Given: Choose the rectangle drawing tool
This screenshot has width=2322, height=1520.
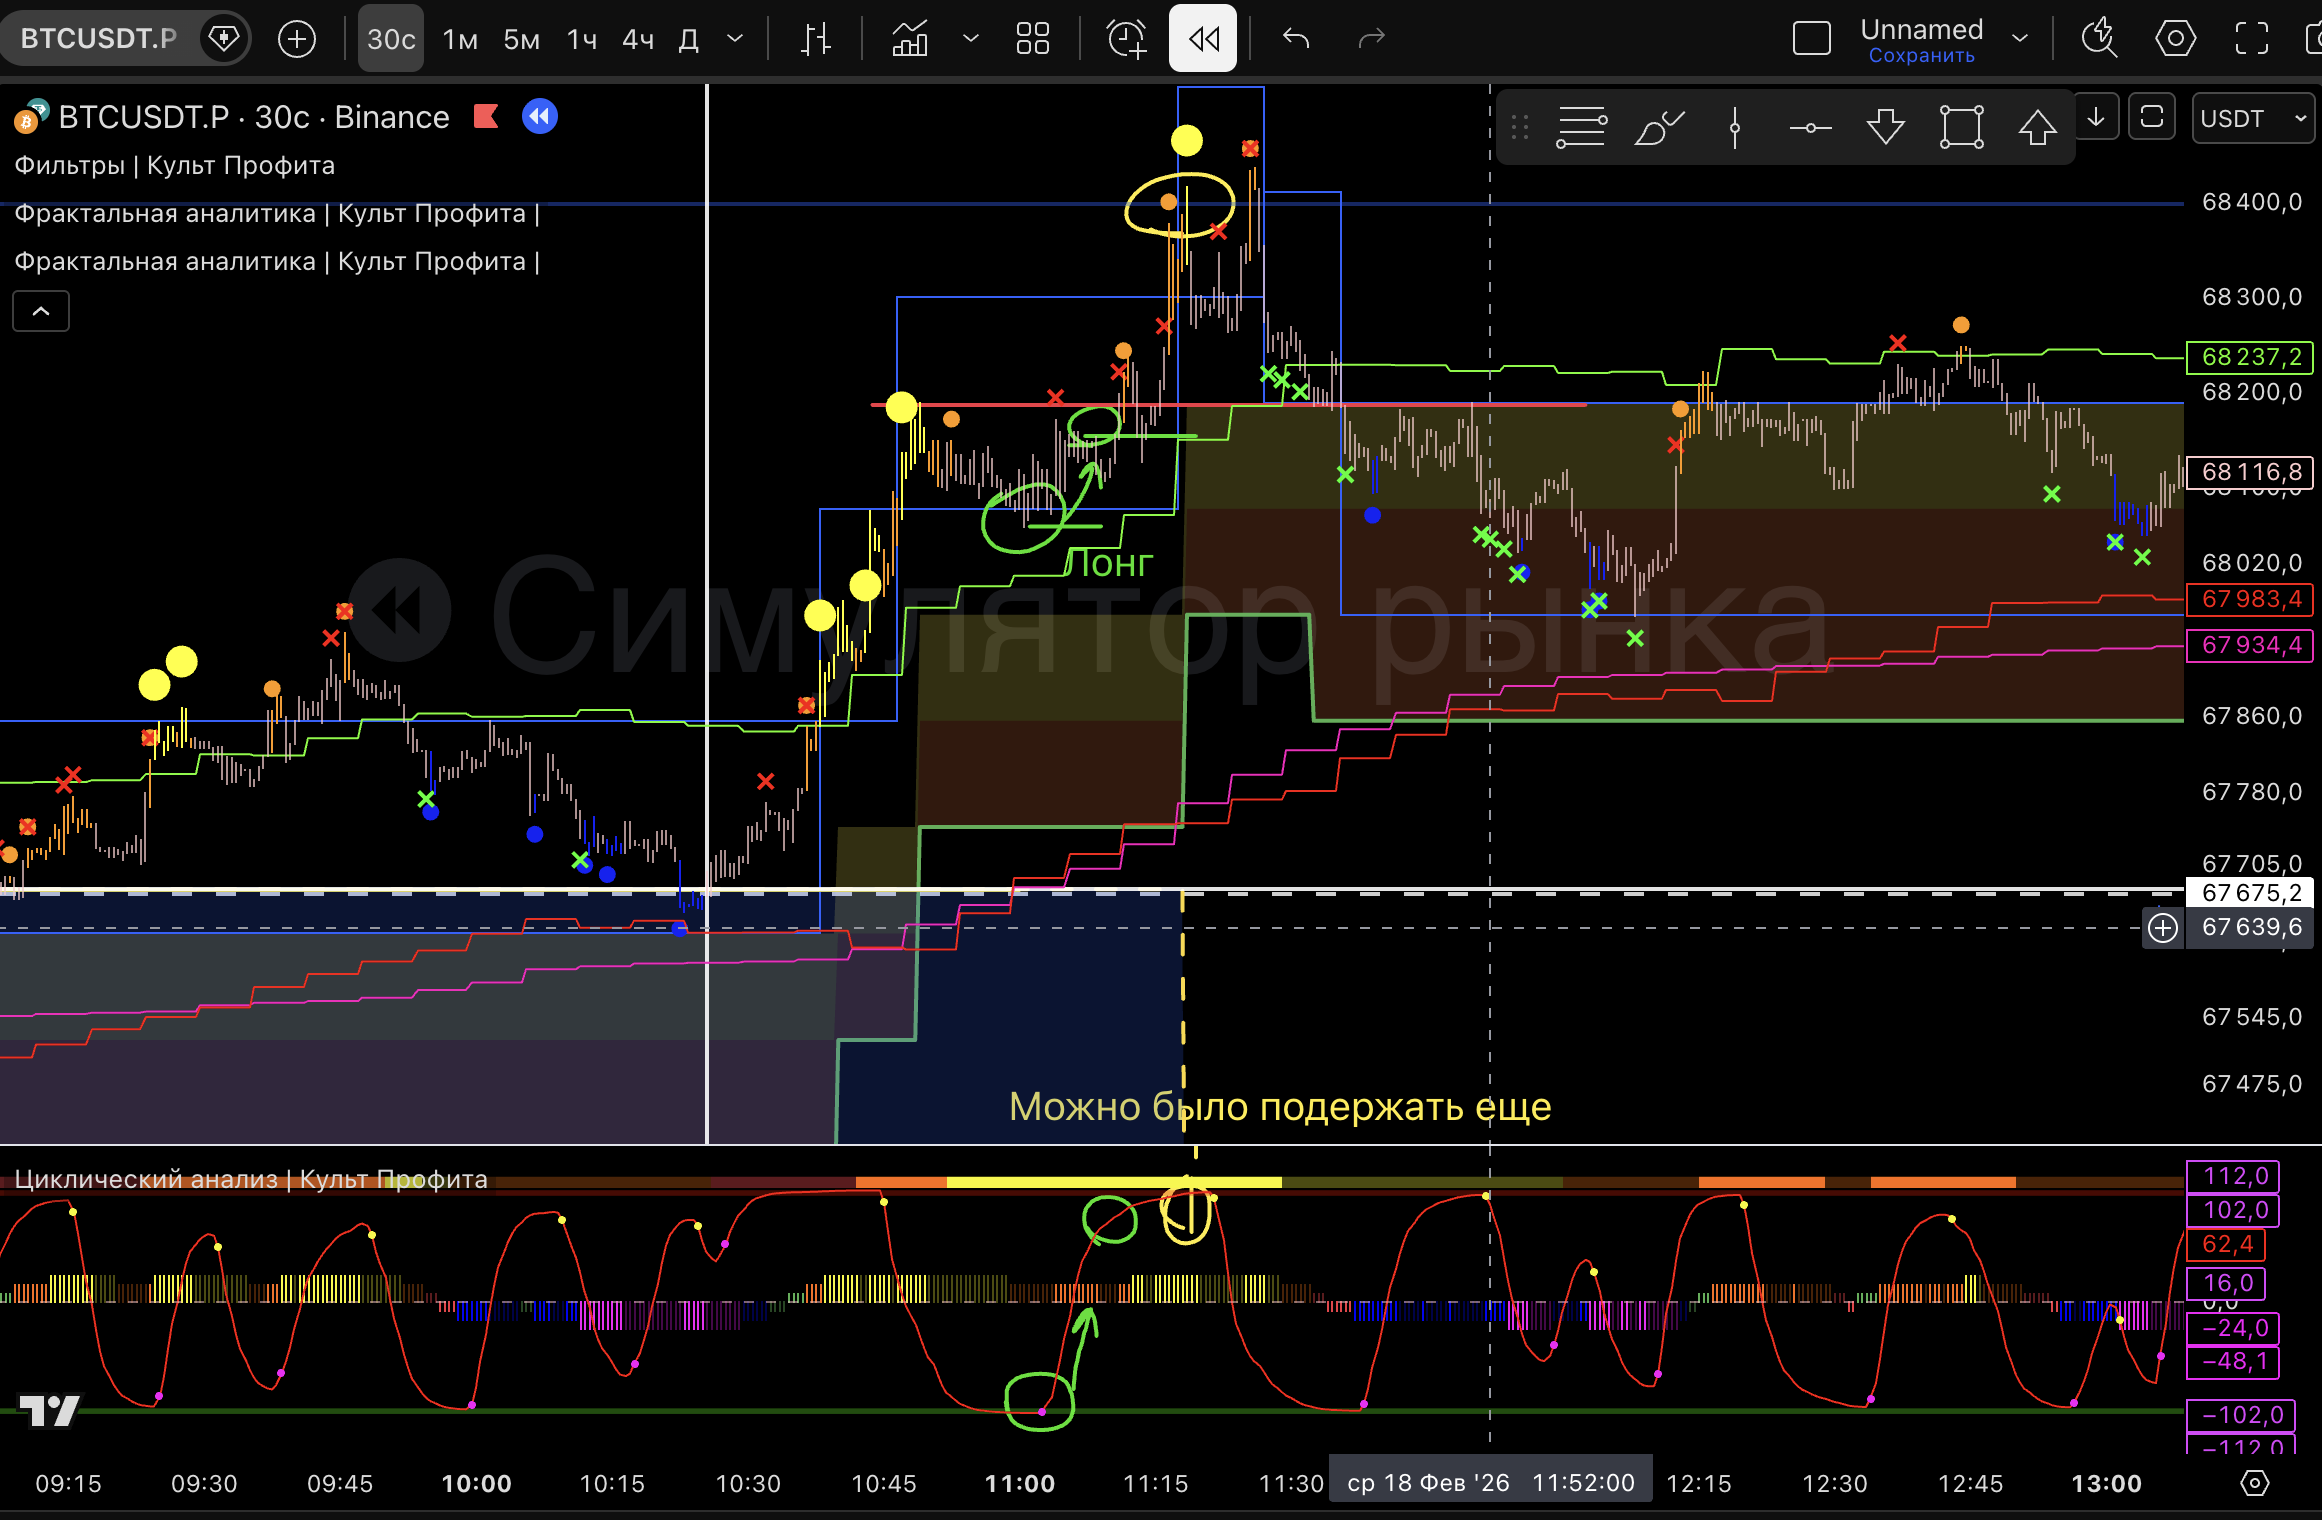Looking at the screenshot, I should tap(1961, 127).
